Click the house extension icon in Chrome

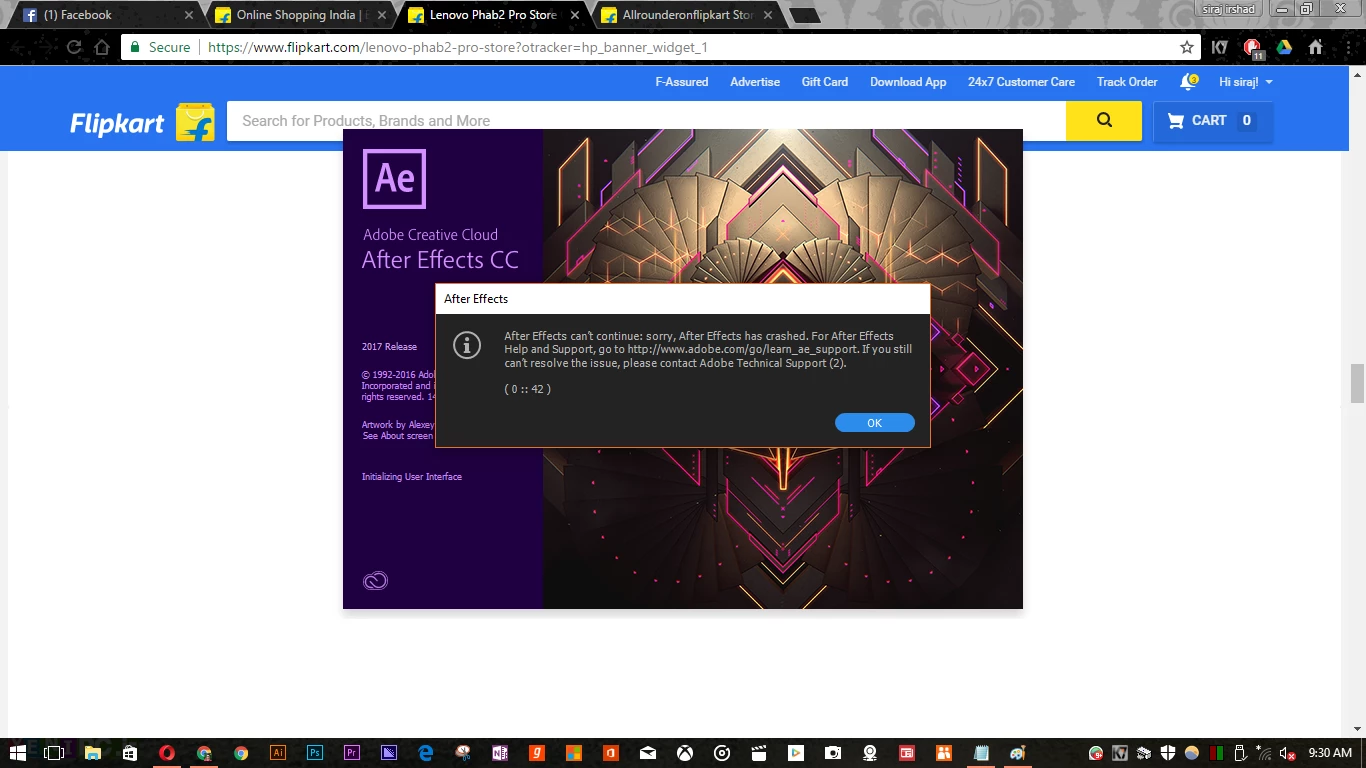click(1316, 47)
